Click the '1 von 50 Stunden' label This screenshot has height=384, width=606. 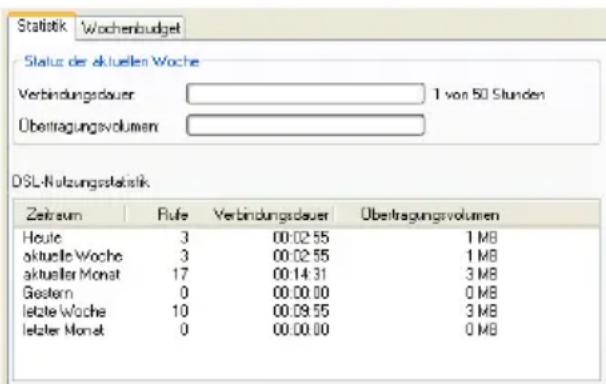489,94
